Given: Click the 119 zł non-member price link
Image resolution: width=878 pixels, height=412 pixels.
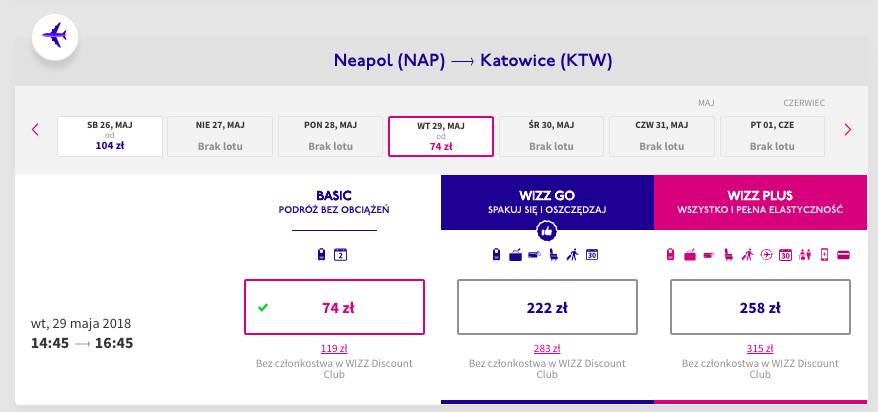Looking at the screenshot, I should (x=334, y=348).
